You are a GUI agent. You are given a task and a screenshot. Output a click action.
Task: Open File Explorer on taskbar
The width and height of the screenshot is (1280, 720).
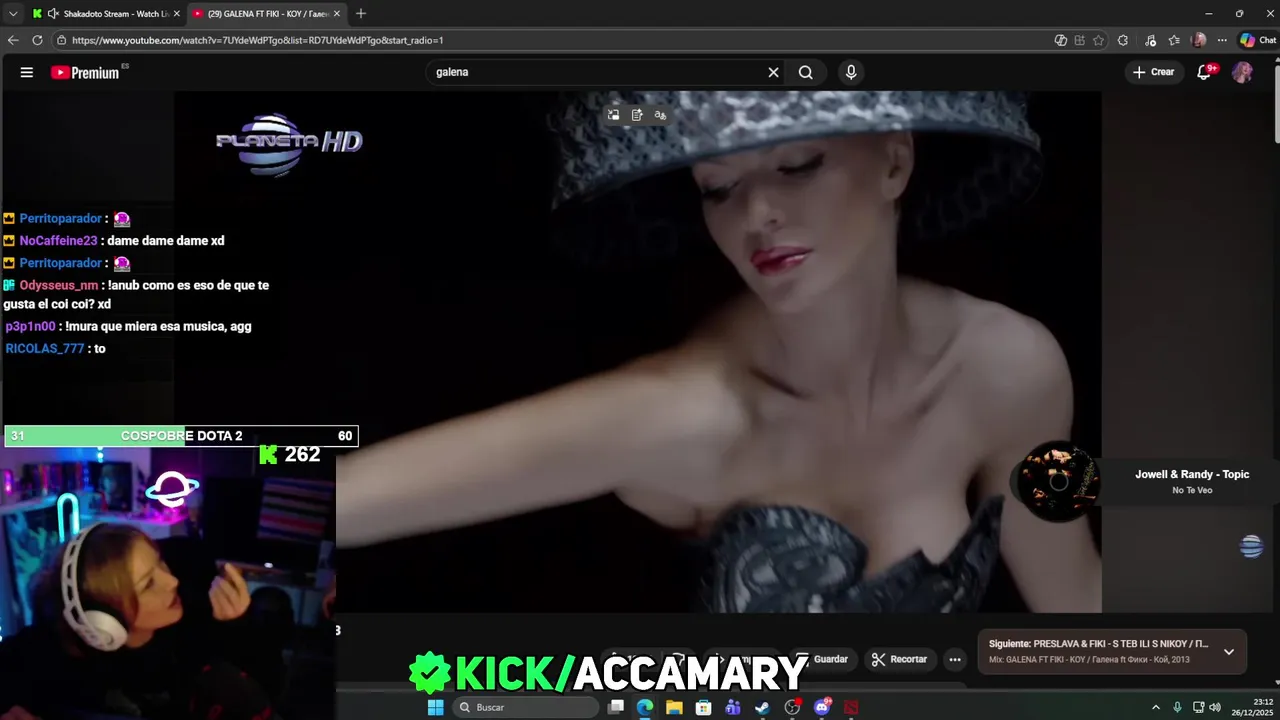(x=674, y=707)
